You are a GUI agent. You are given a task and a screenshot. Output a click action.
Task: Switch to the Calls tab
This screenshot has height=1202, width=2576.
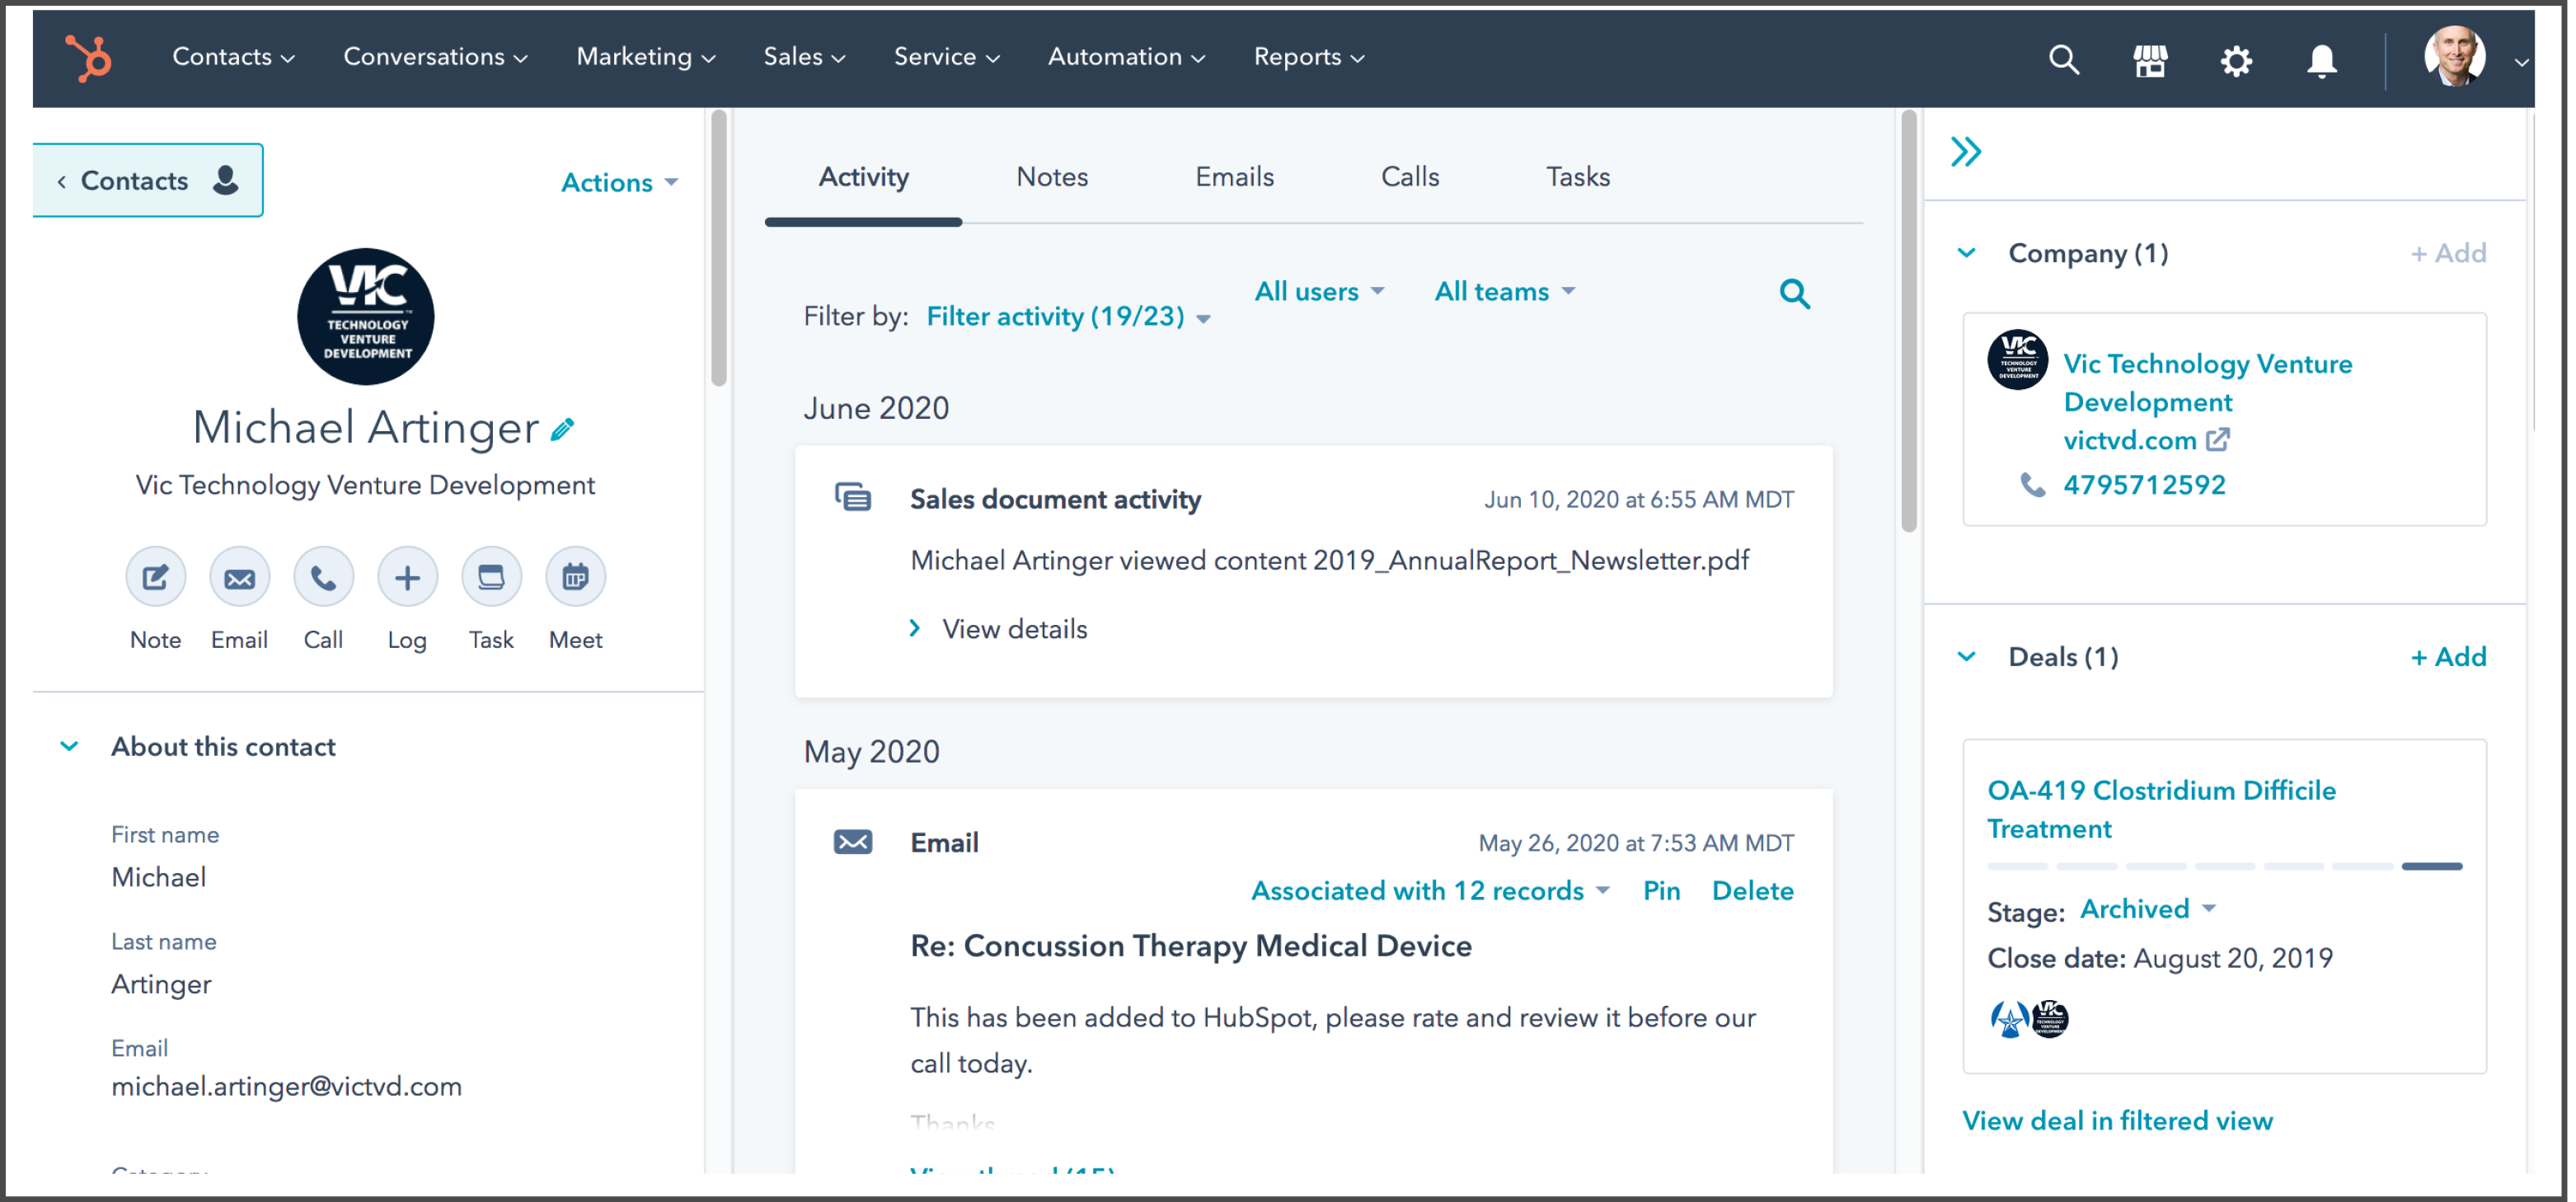pos(1410,177)
